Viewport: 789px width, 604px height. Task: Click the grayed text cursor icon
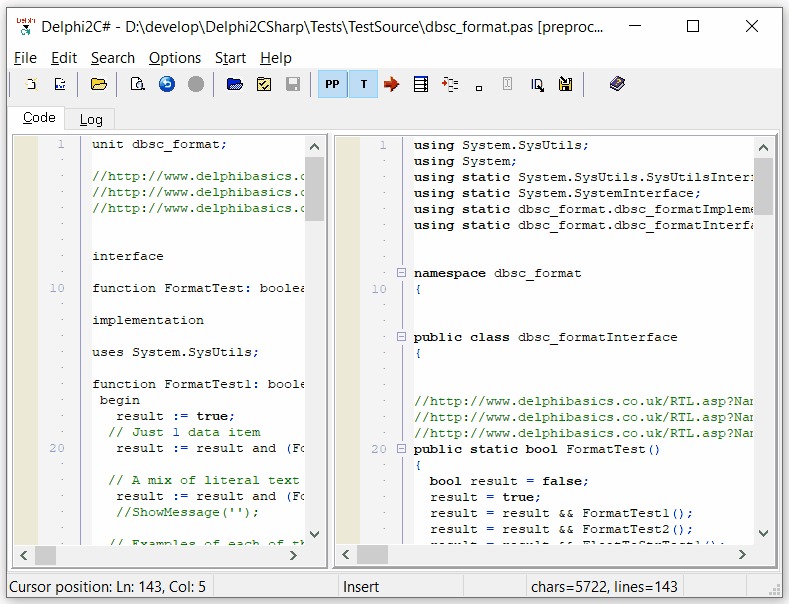point(507,84)
